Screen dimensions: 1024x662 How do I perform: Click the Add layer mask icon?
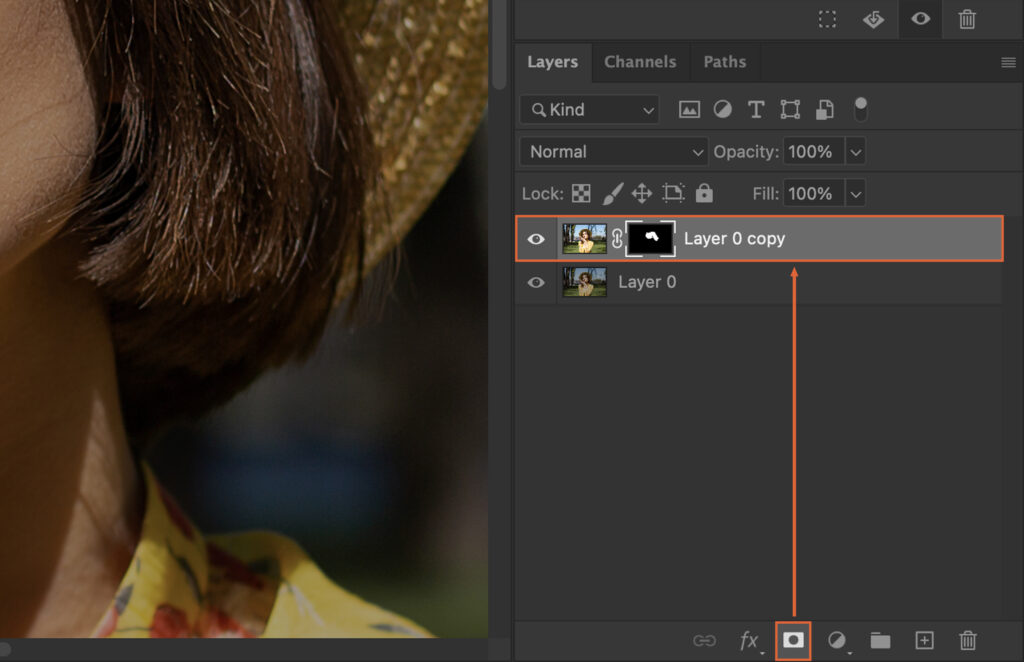tap(794, 641)
